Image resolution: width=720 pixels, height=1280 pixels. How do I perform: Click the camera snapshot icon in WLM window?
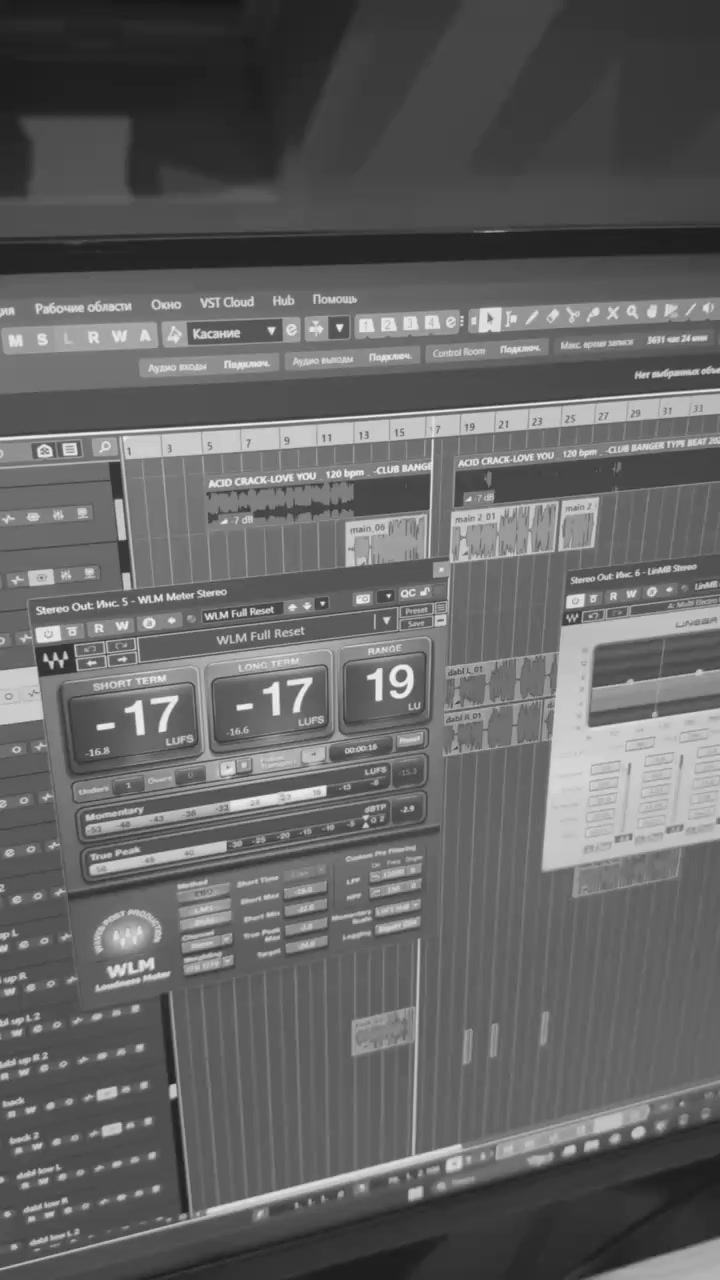click(x=364, y=599)
